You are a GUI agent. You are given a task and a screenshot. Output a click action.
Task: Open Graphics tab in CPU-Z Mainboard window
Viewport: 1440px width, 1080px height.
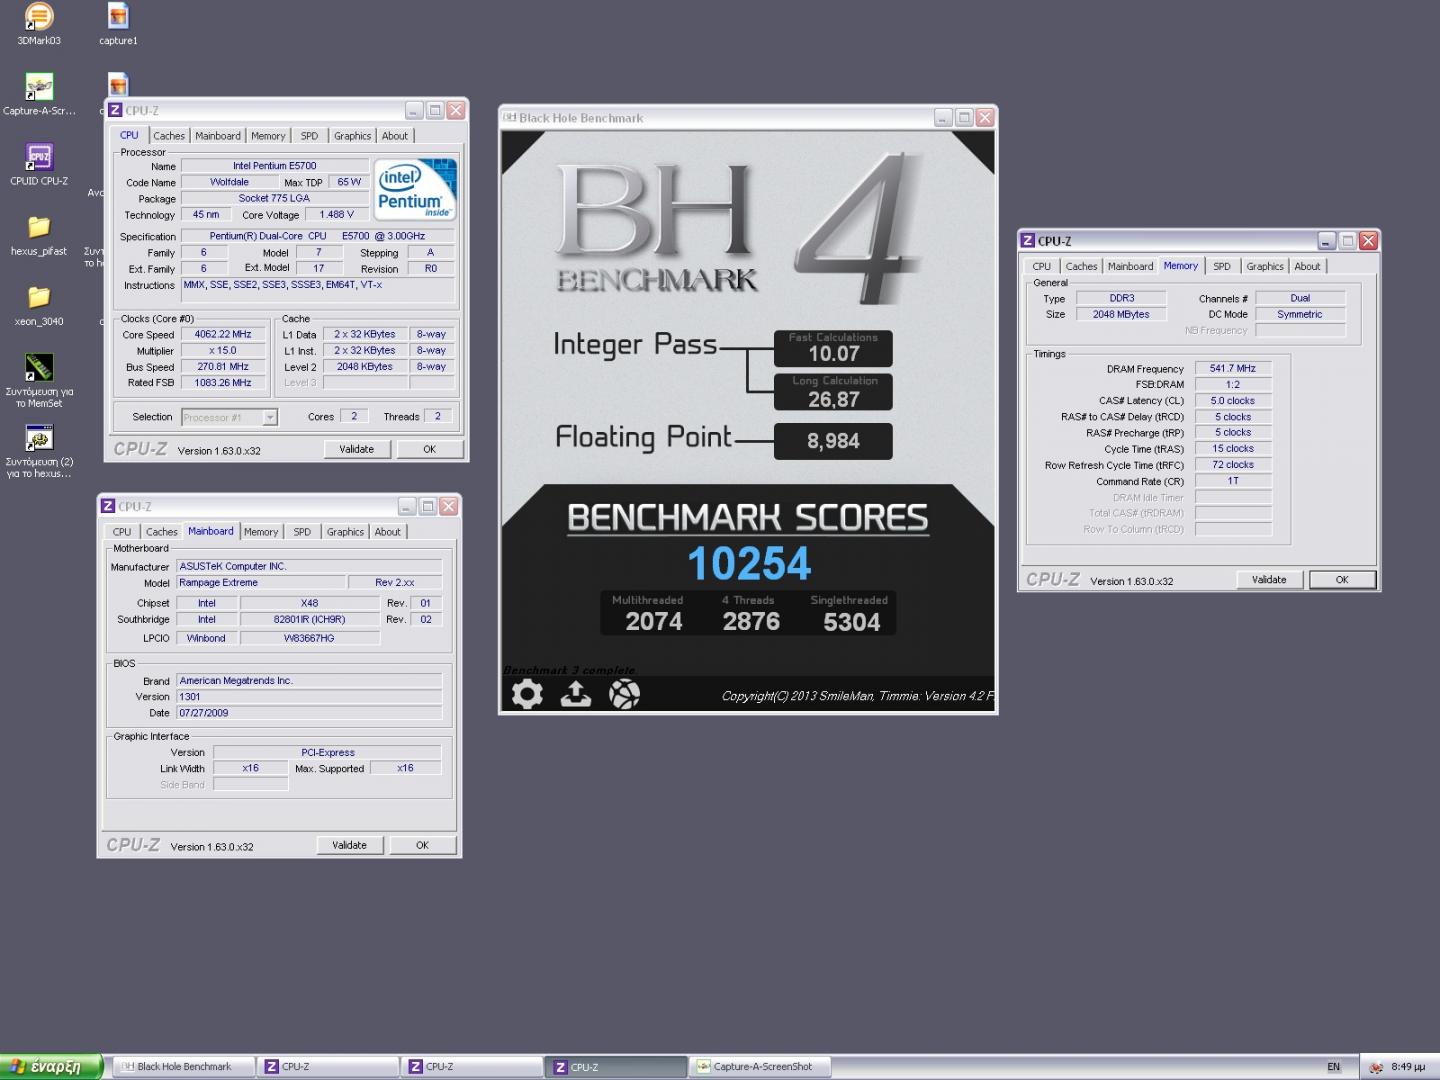coord(345,532)
